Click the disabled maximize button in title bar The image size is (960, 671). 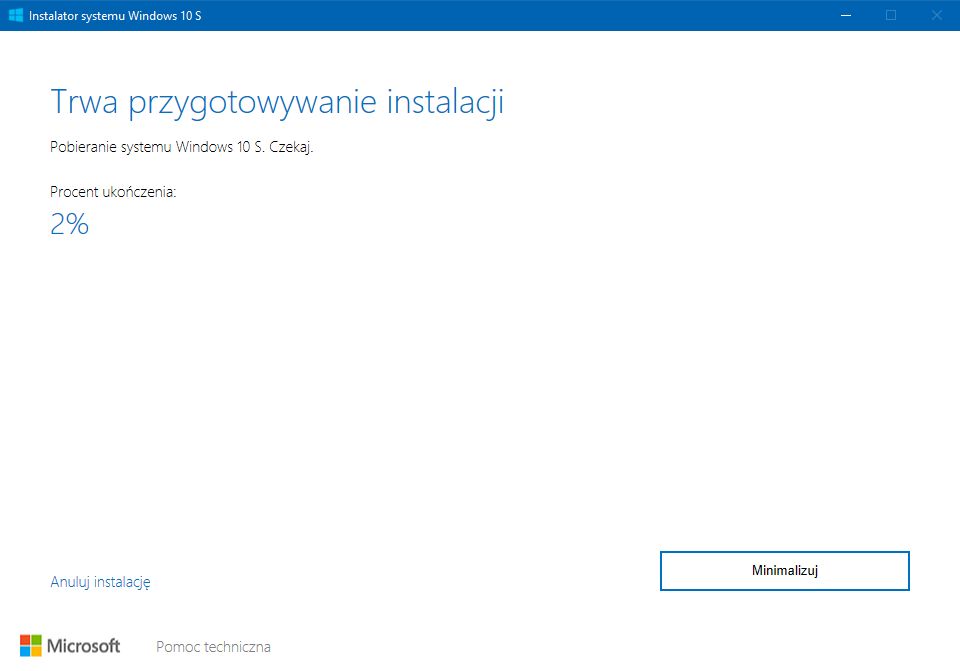[x=891, y=15]
